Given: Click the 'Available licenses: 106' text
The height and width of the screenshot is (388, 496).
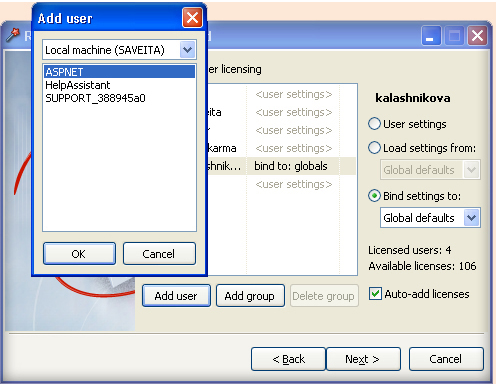Looking at the screenshot, I should (422, 266).
